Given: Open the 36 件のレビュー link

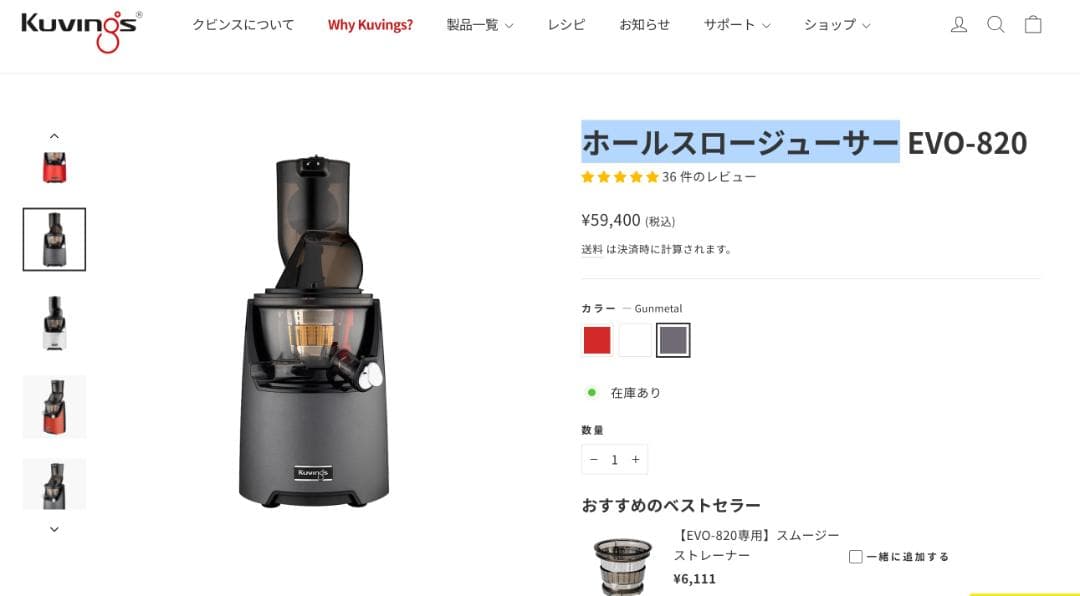Looking at the screenshot, I should (x=709, y=177).
